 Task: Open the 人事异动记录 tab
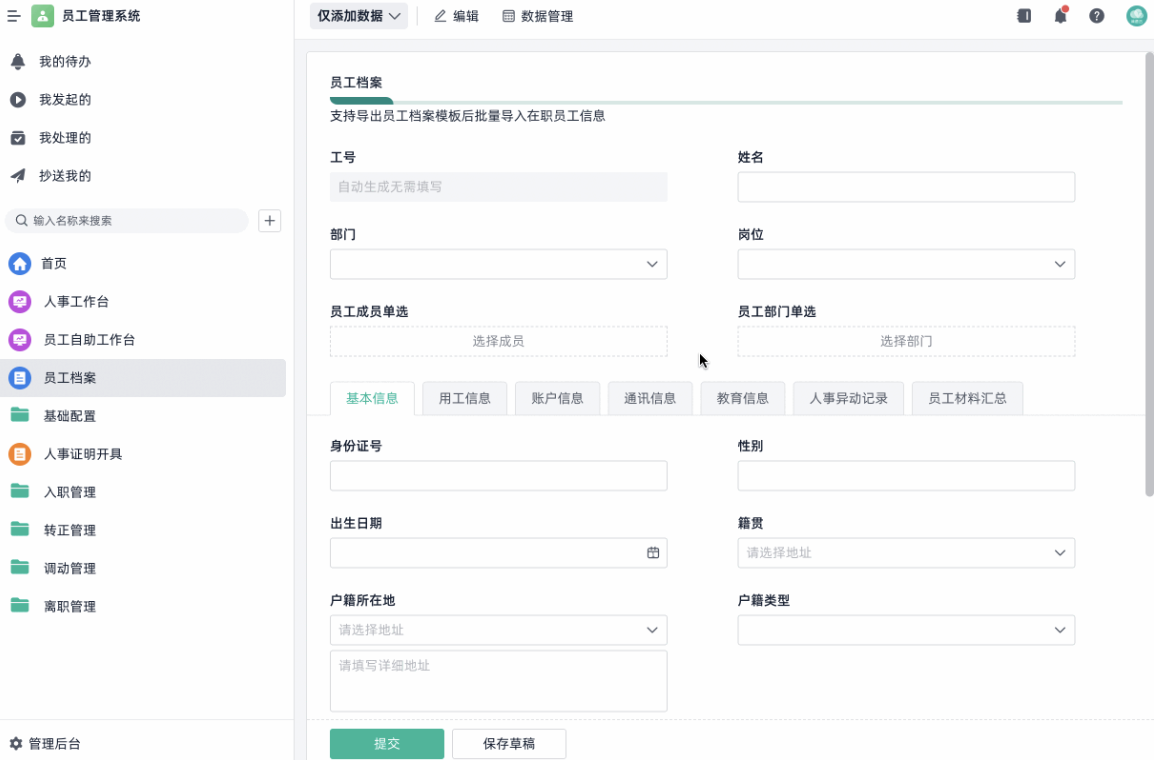(847, 397)
